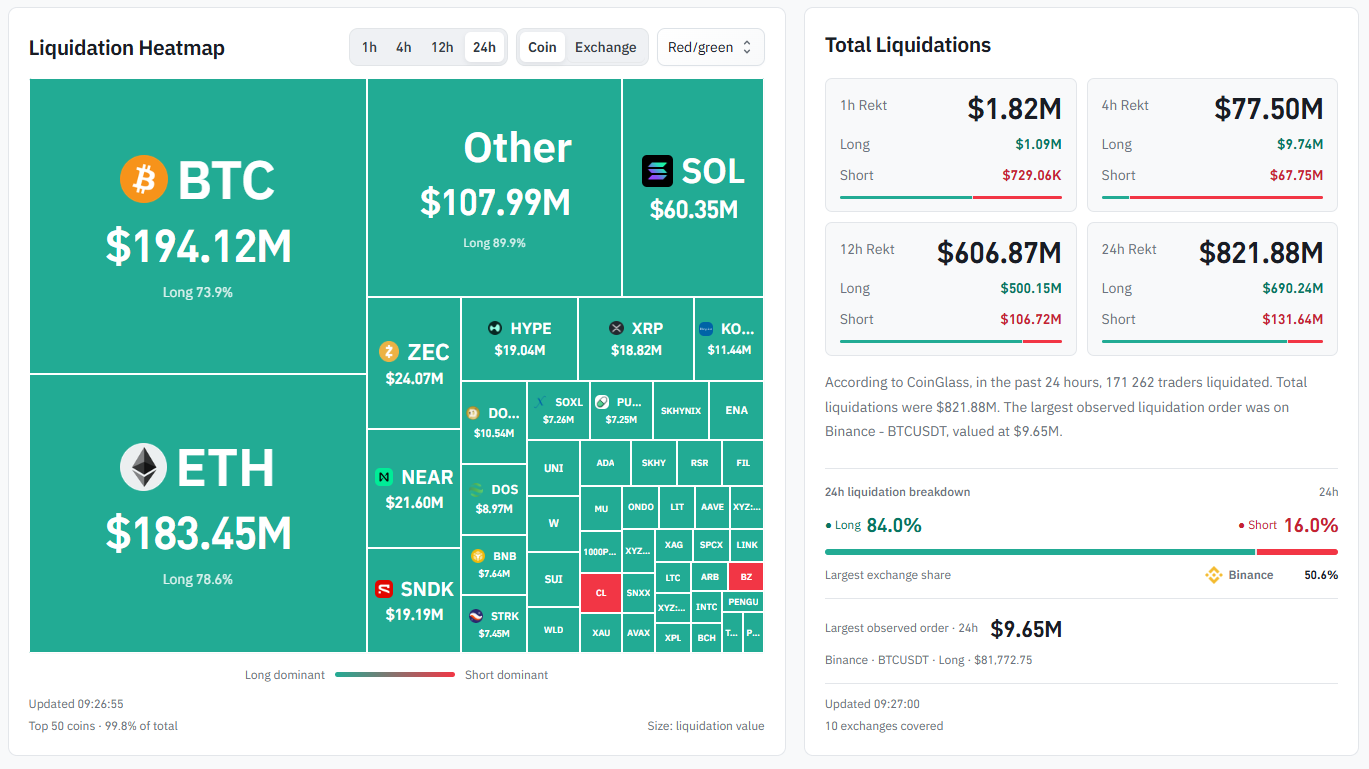Click the 1h Rekt long/short ratio bar

click(x=951, y=197)
